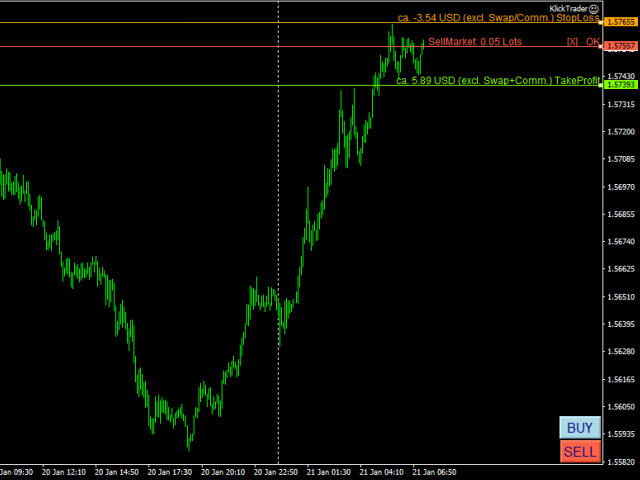Select the entry price tag 1.57557
The height and width of the screenshot is (480, 640).
click(621, 46)
